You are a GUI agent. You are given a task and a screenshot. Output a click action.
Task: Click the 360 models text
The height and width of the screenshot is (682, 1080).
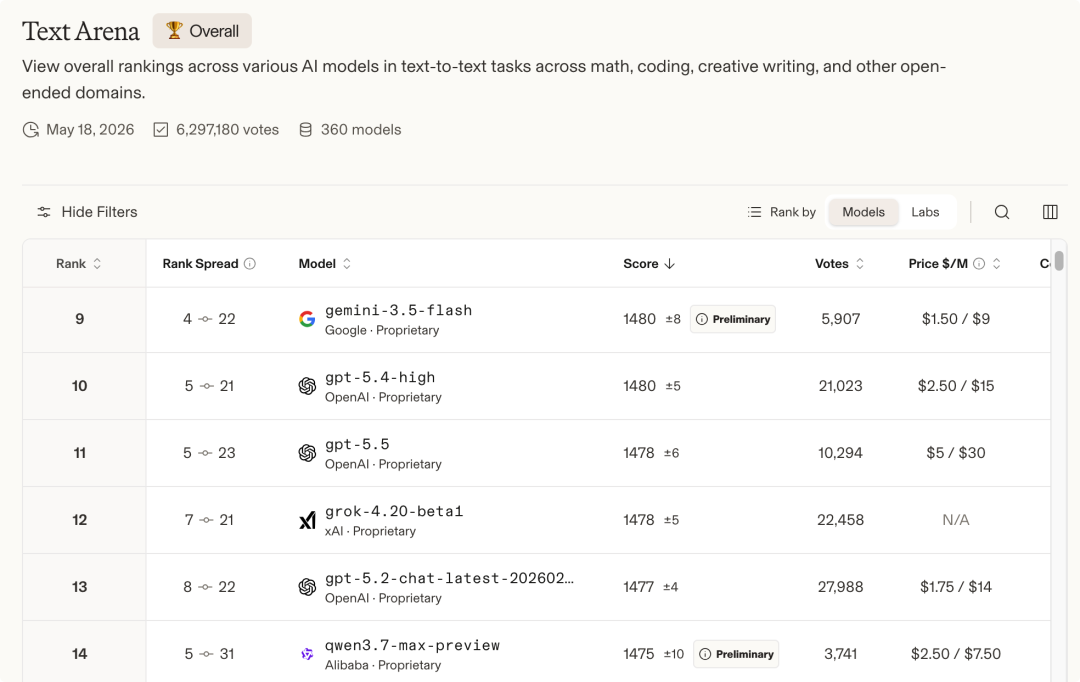tap(361, 130)
